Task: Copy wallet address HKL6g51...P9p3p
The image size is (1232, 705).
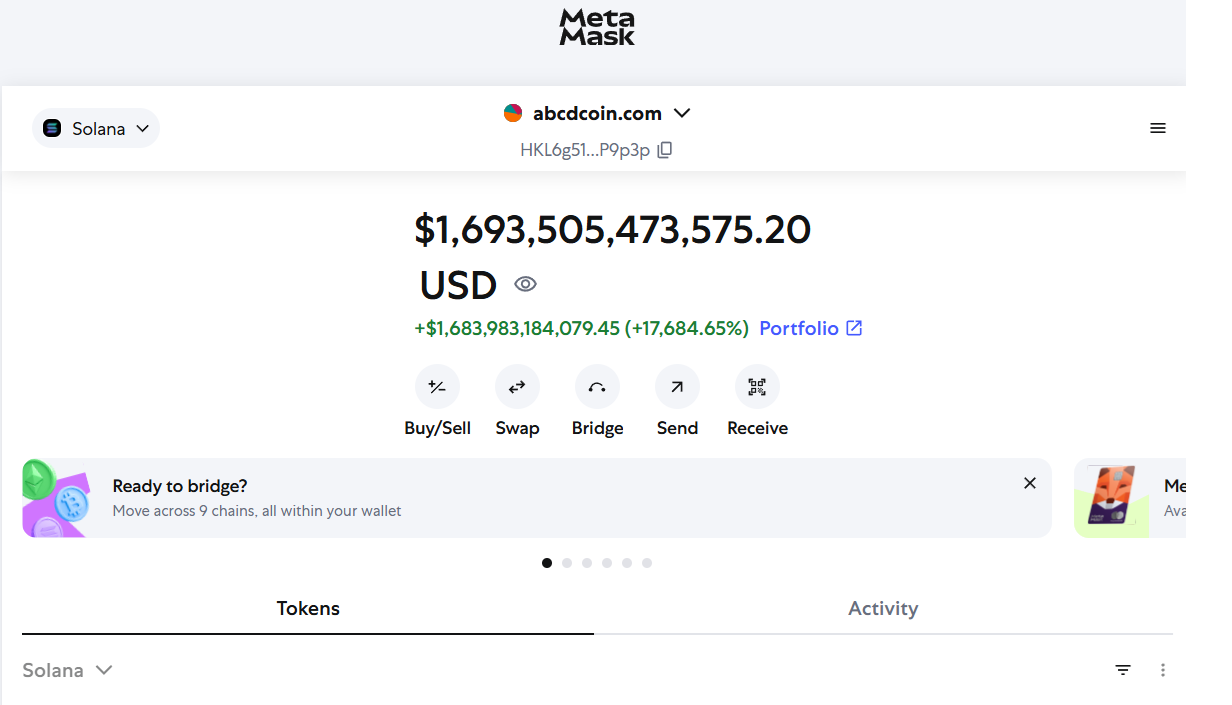Action: point(665,150)
